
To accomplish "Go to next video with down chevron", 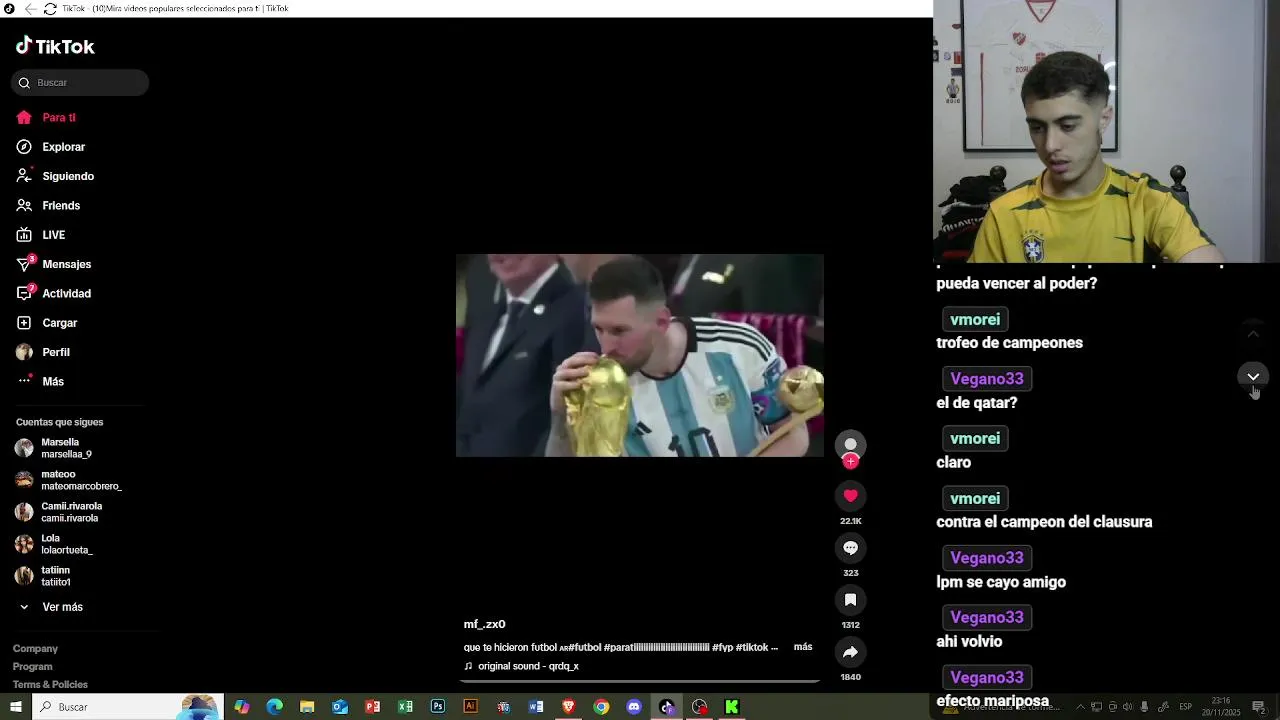I will 1253,377.
